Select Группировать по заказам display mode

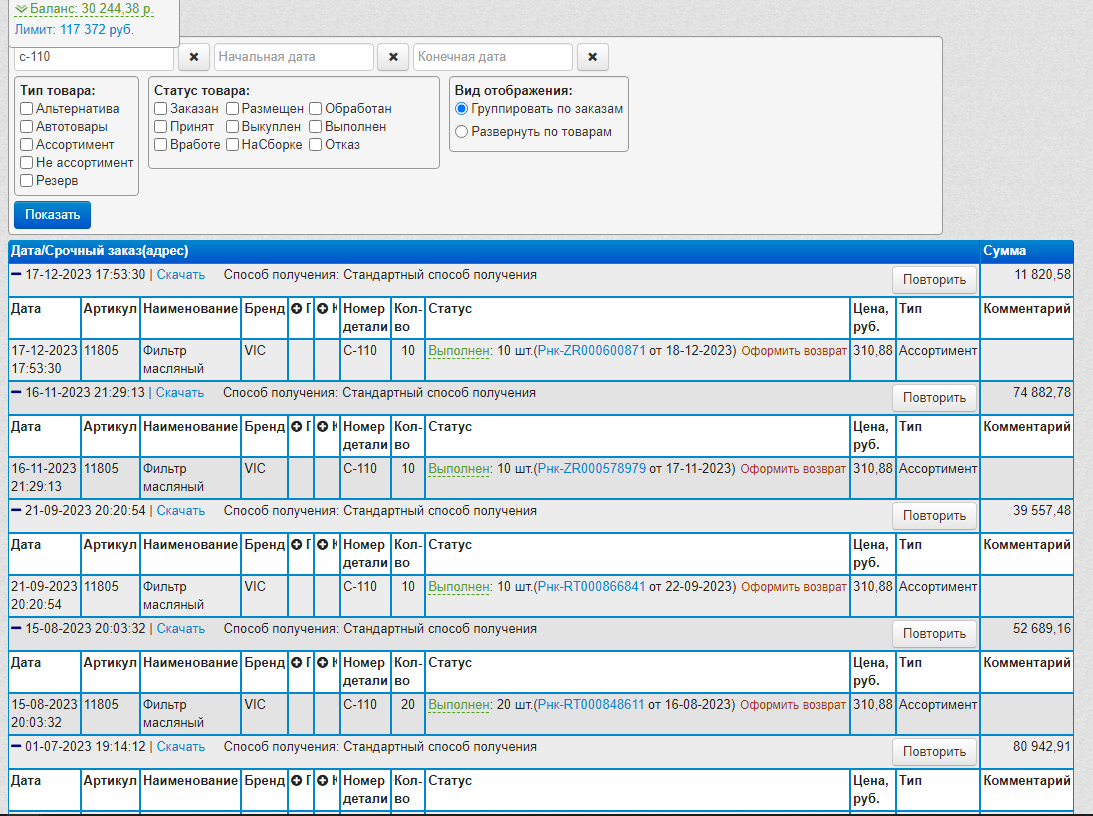point(461,109)
